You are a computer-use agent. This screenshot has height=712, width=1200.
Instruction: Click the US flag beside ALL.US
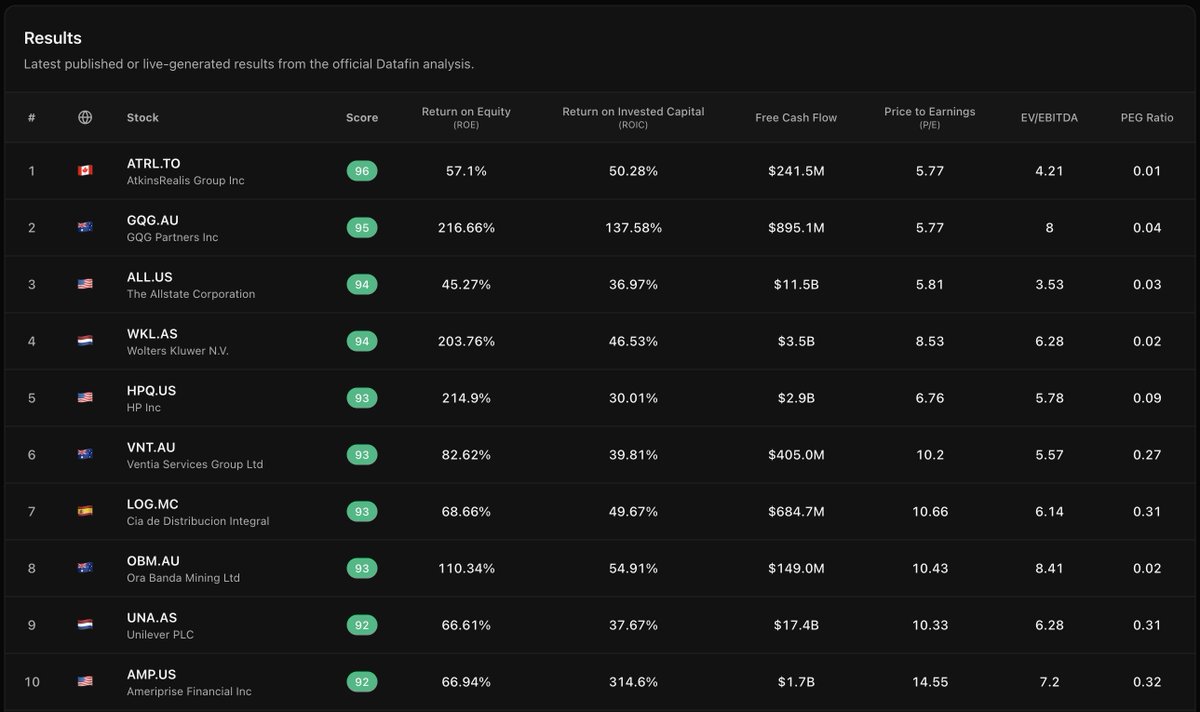pyautogui.click(x=85, y=285)
